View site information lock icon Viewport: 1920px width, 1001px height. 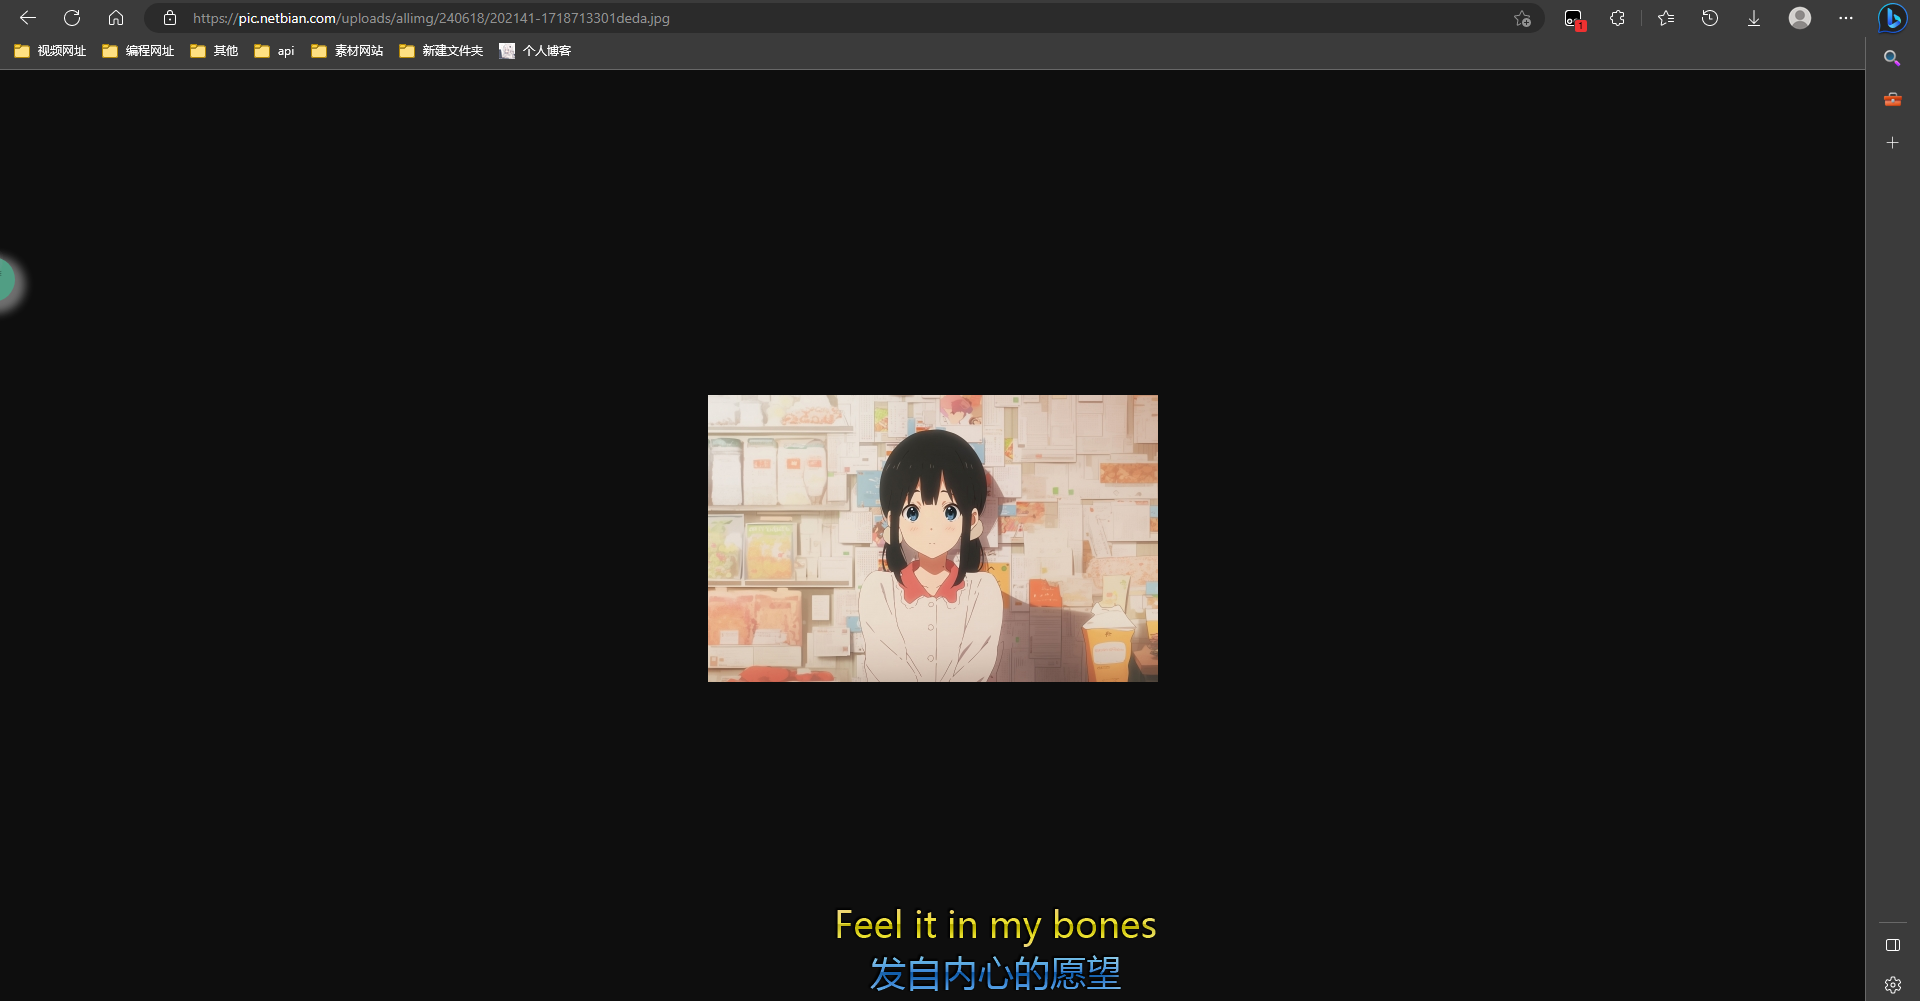coord(170,18)
